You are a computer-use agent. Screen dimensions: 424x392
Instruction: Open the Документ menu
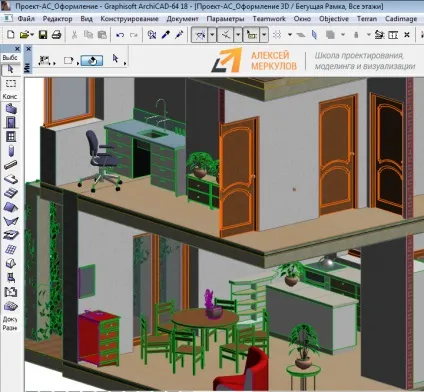[182, 19]
